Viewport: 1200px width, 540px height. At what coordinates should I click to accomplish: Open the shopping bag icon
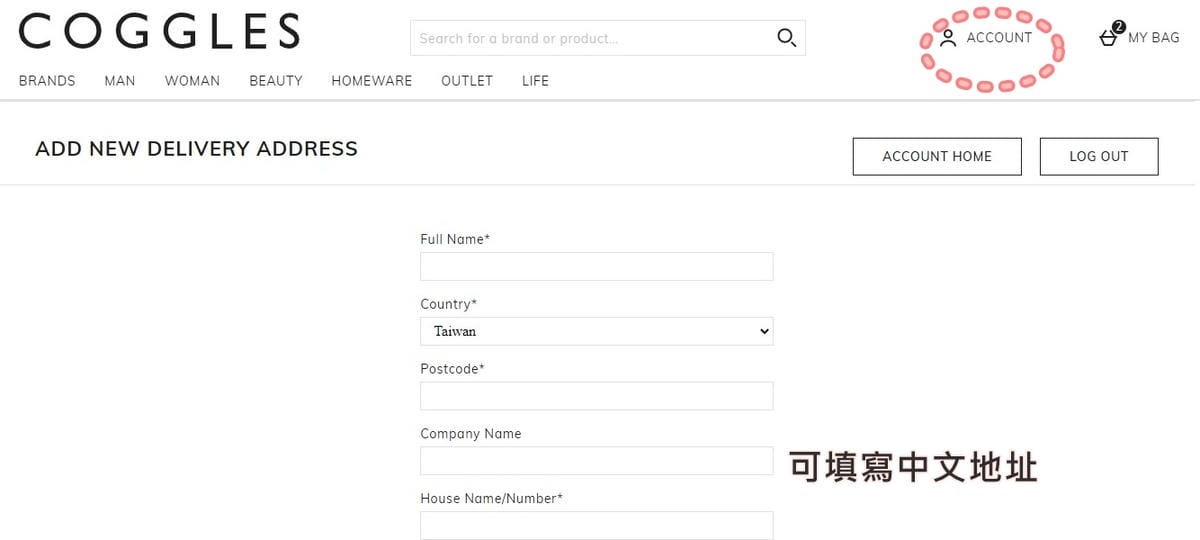point(1108,36)
